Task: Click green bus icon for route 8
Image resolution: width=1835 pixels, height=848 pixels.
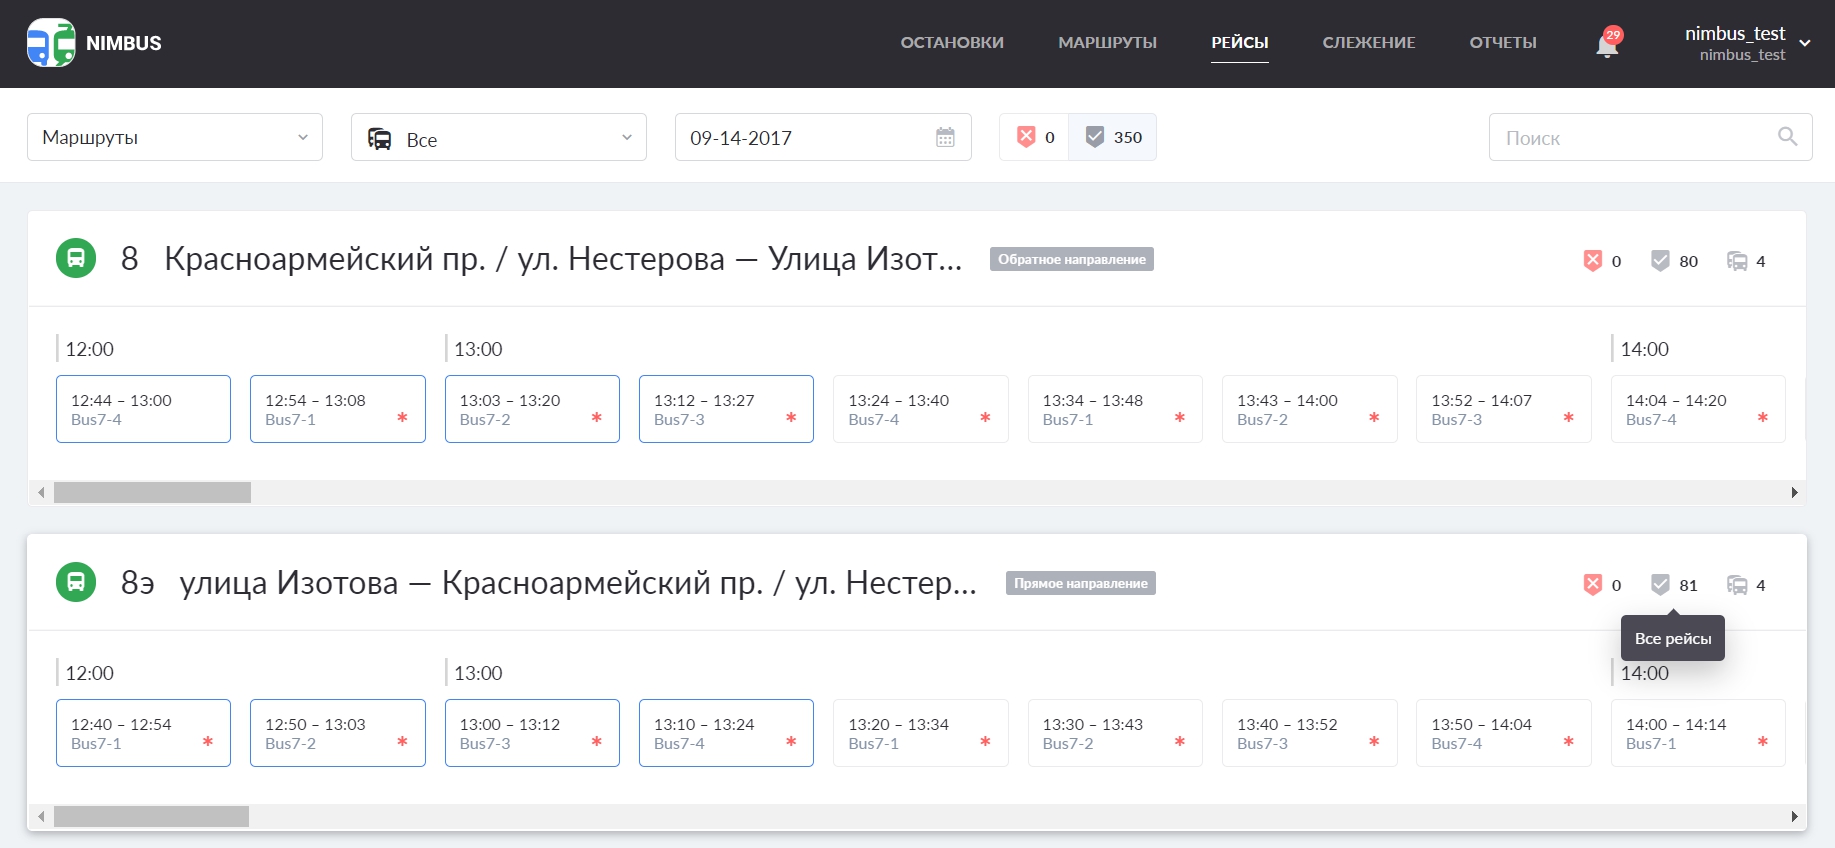Action: (x=76, y=259)
